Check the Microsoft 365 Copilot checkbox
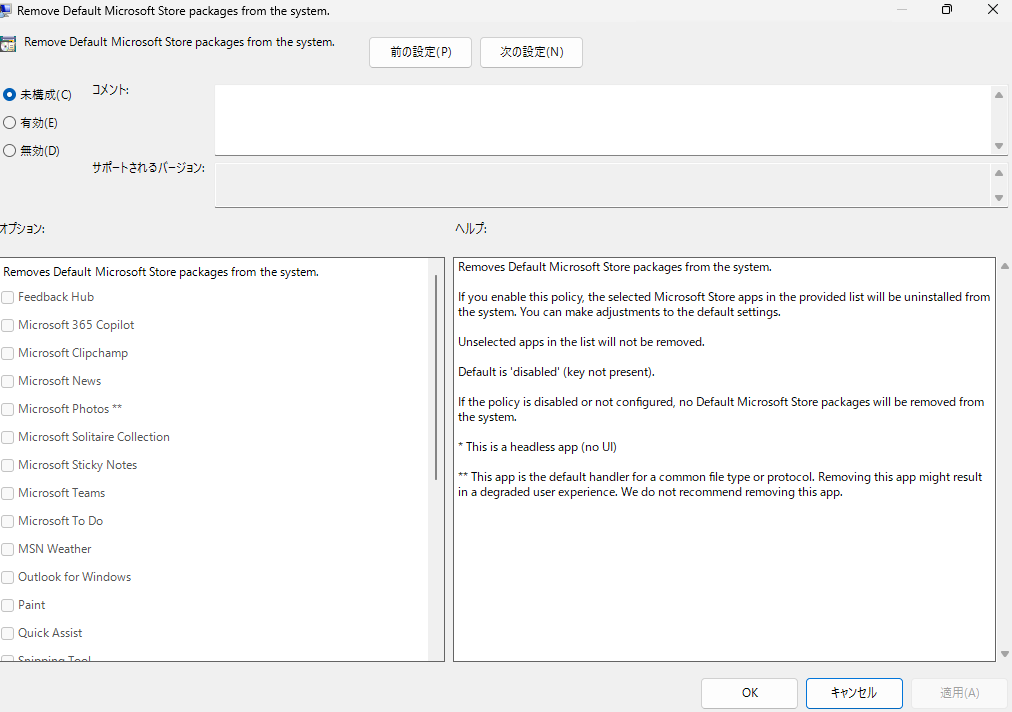Image resolution: width=1012 pixels, height=712 pixels. (x=8, y=325)
